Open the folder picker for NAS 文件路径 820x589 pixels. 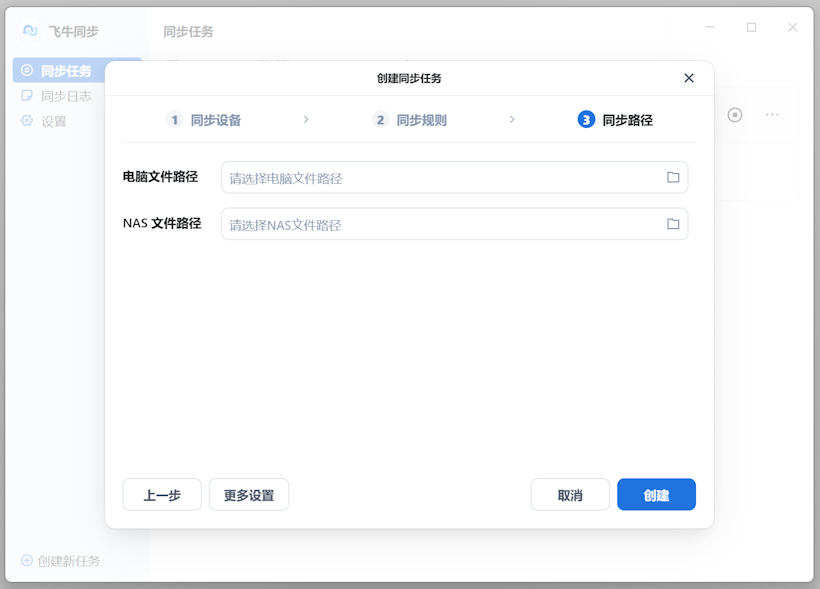click(672, 224)
